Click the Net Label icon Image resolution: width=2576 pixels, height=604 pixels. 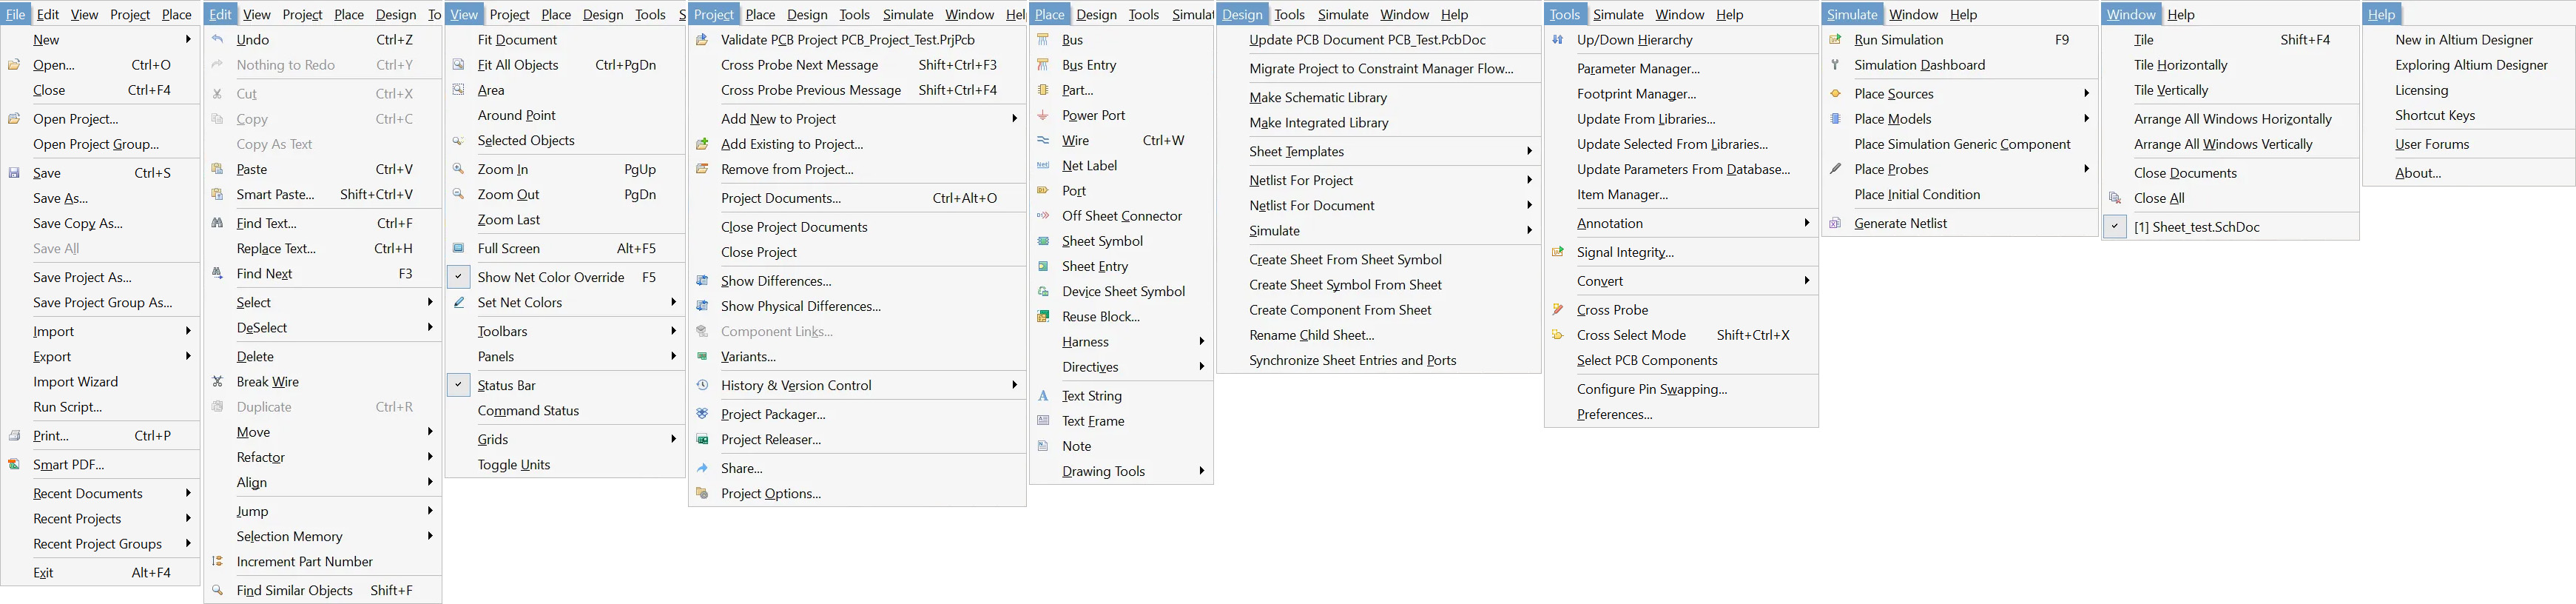pyautogui.click(x=1043, y=166)
